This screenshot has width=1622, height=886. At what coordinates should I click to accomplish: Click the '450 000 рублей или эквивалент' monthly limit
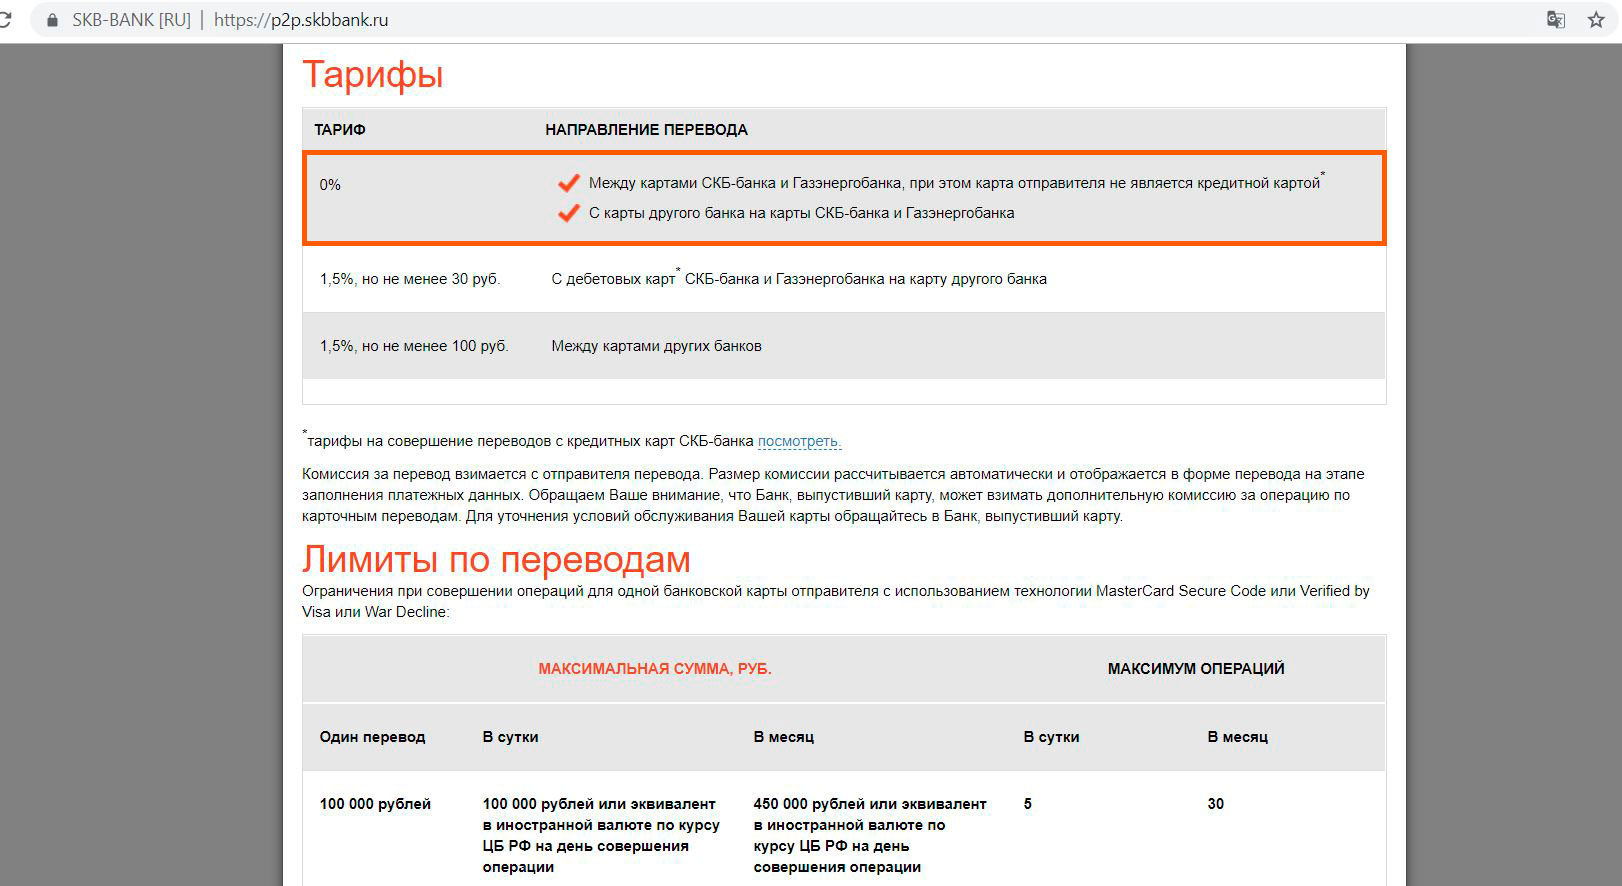[x=870, y=835]
